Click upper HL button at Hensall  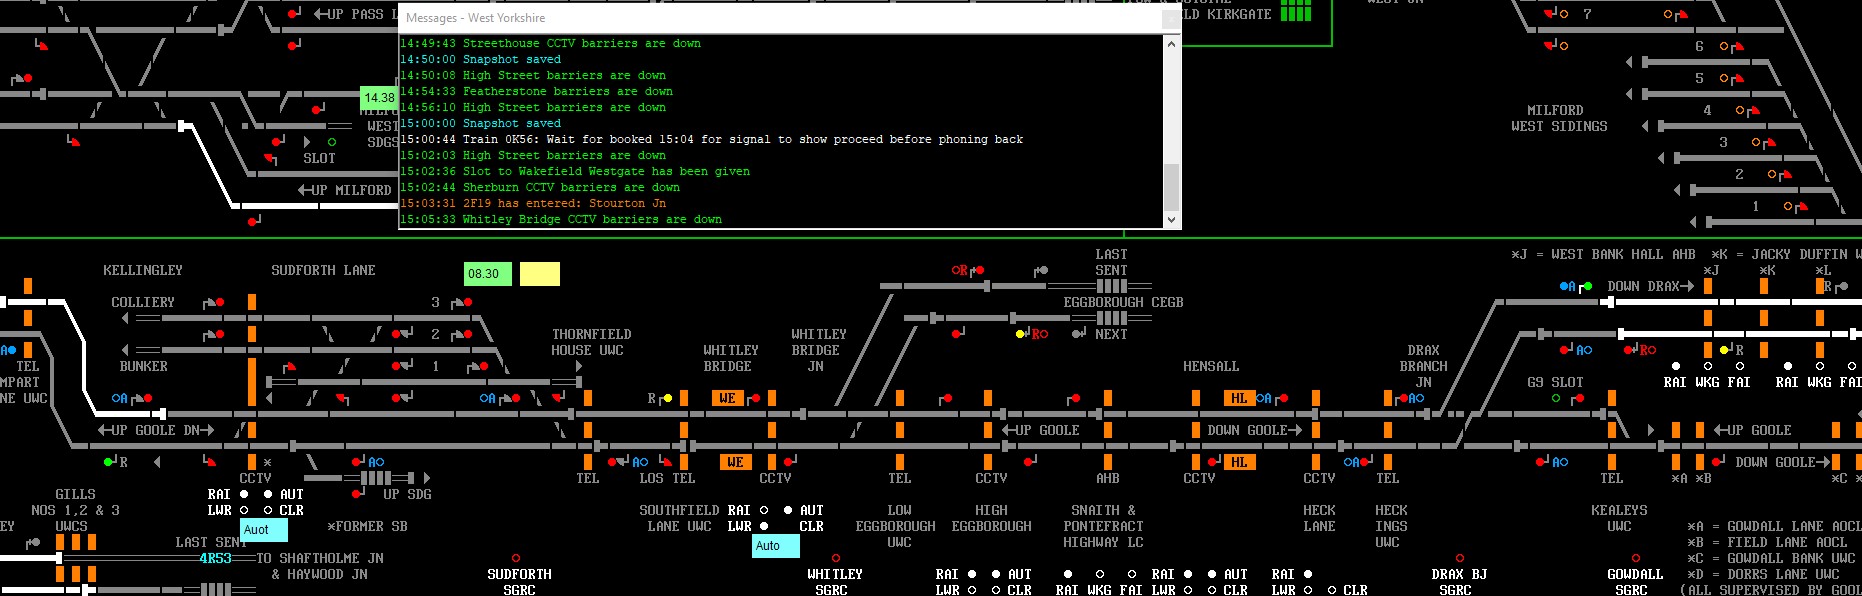click(1239, 398)
